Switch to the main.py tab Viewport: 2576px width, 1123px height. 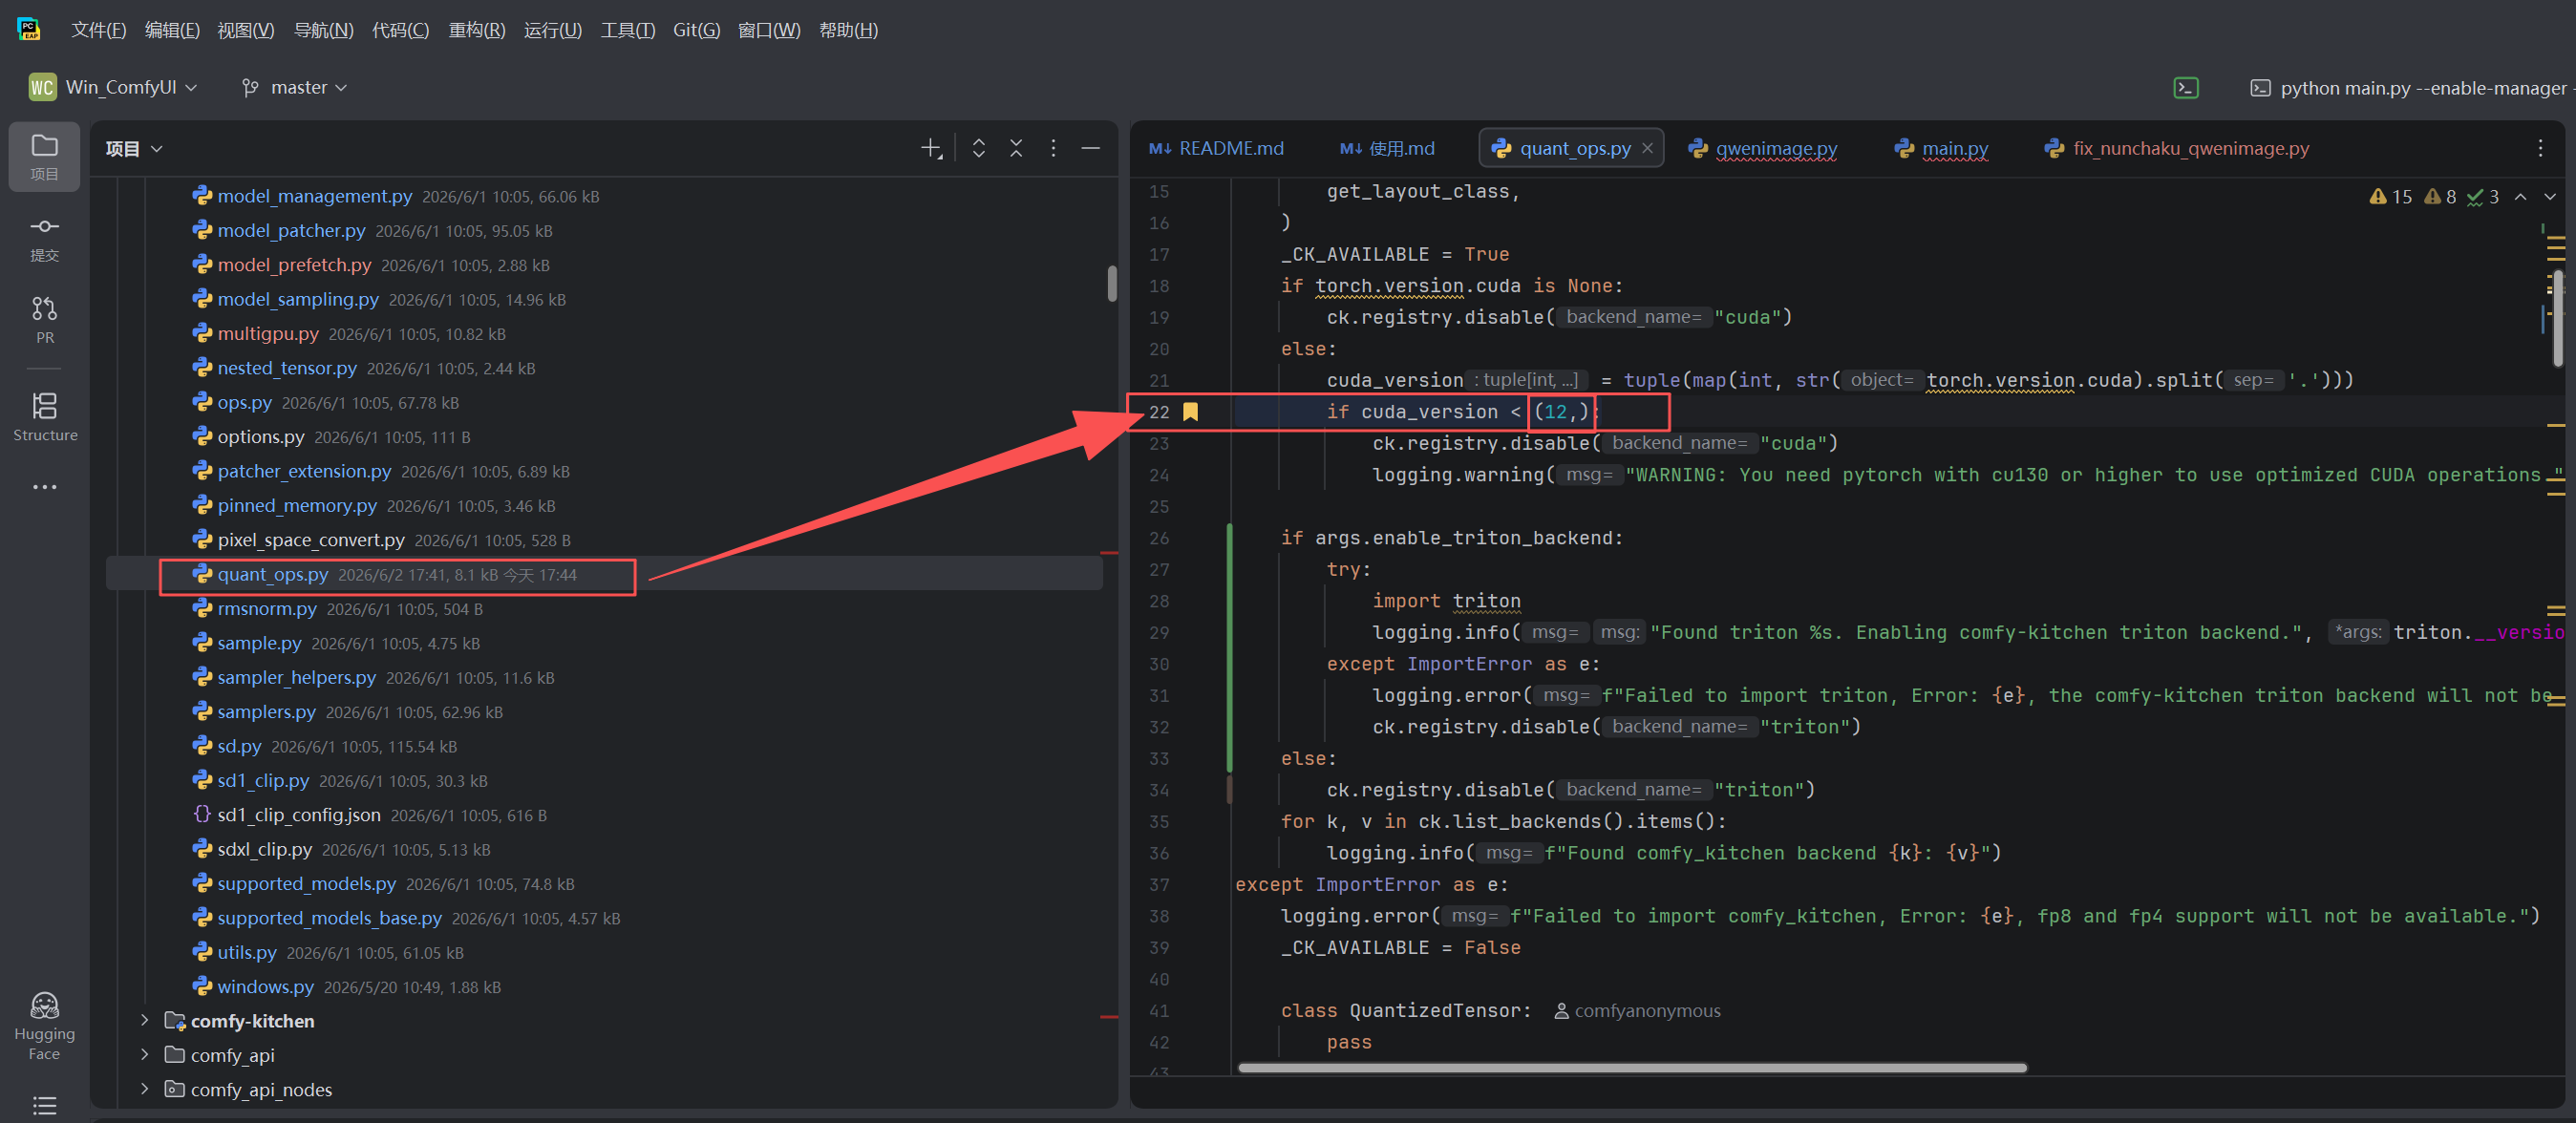click(1942, 148)
